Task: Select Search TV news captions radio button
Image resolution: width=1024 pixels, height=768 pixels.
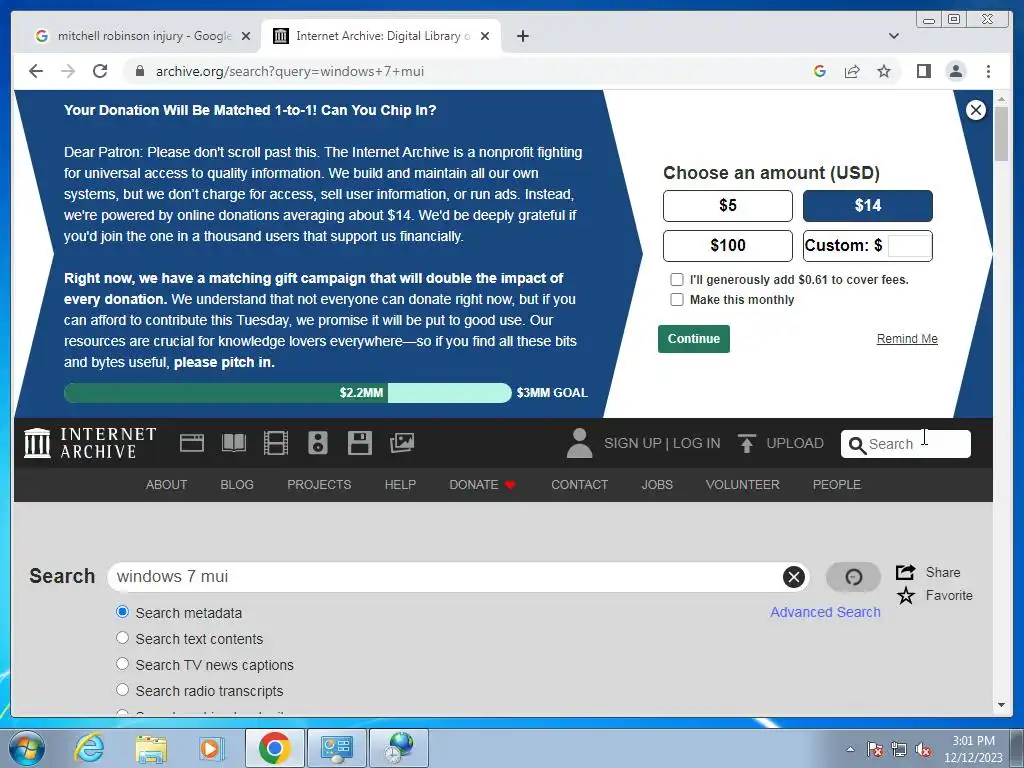Action: click(122, 664)
